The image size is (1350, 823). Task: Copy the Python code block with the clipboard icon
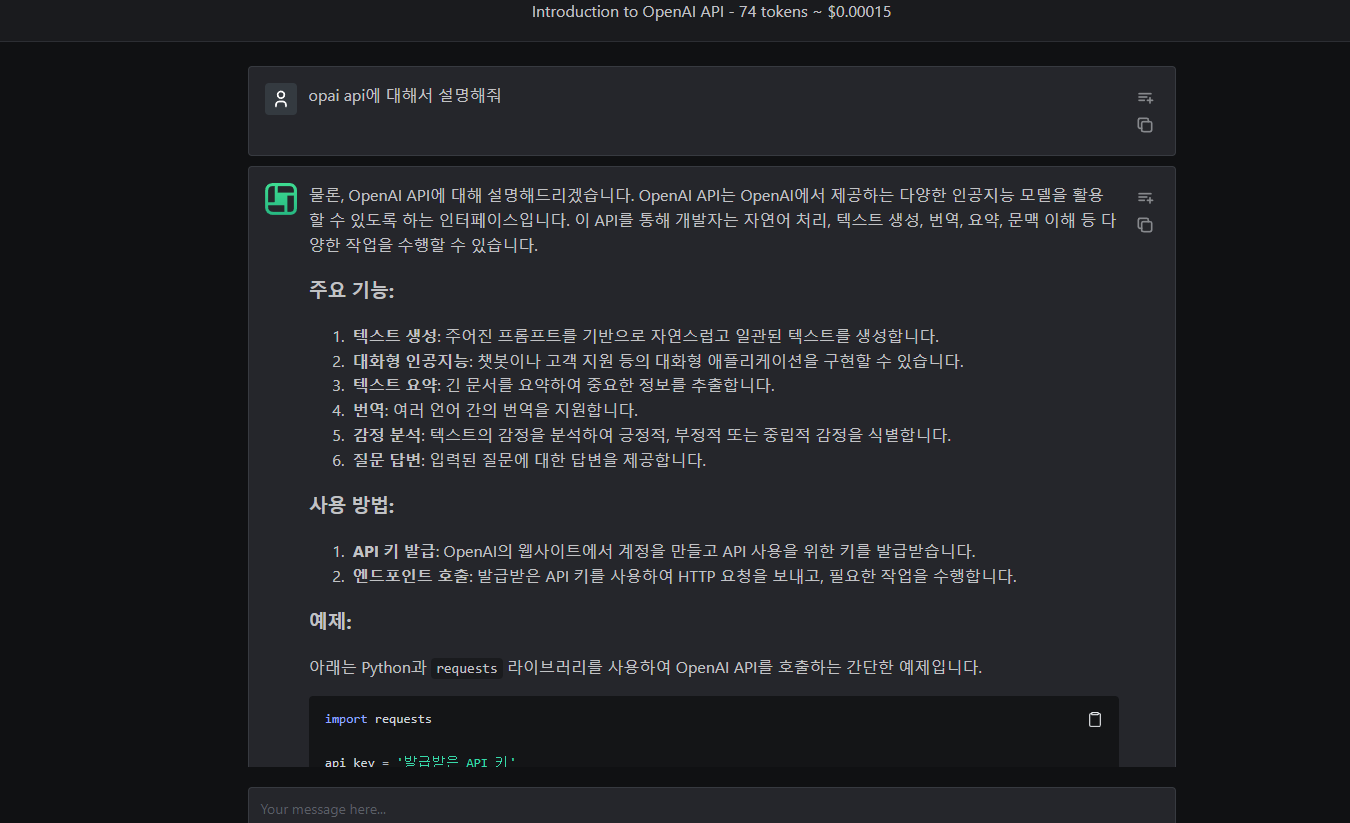coord(1094,719)
